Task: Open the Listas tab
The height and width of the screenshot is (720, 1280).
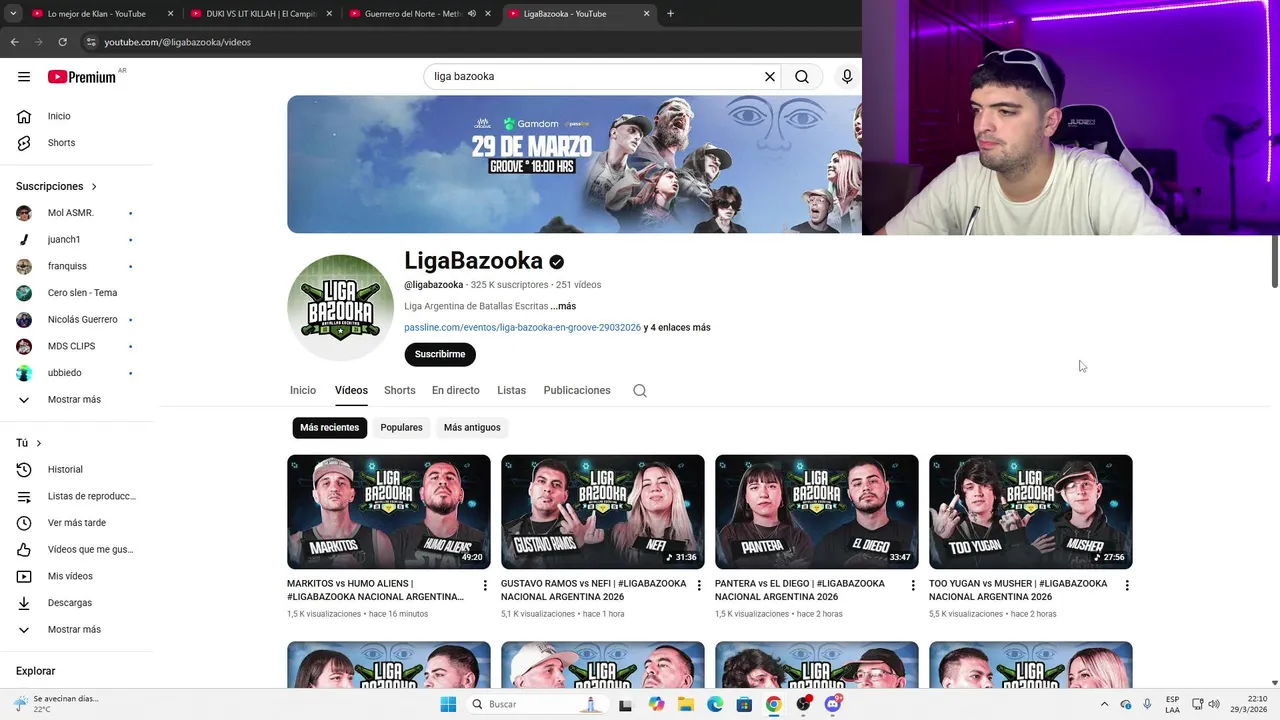Action: 511,390
